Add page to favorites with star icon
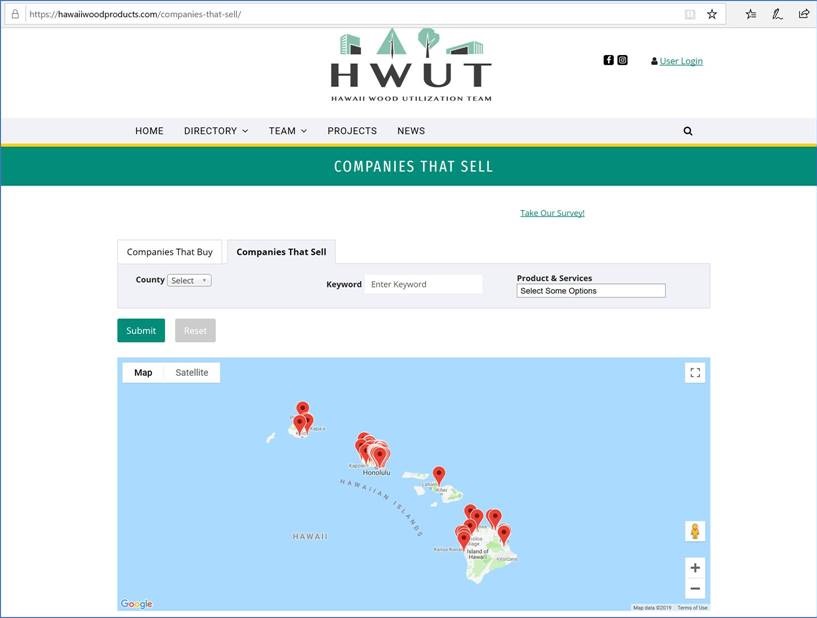The width and height of the screenshot is (817, 618). click(x=712, y=14)
